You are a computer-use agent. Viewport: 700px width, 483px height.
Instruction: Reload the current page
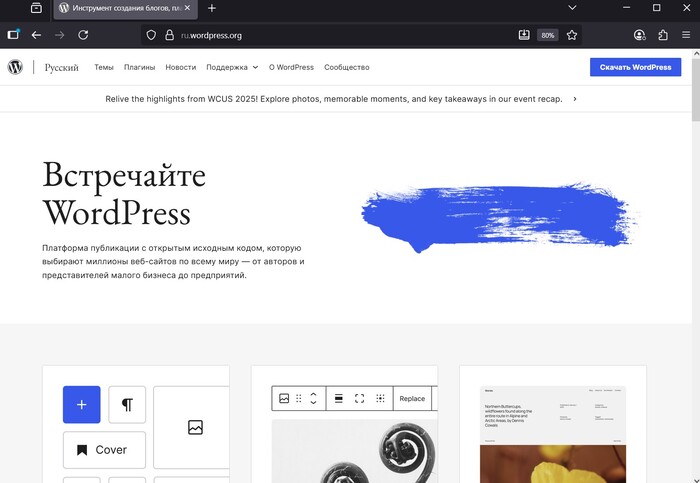tap(83, 35)
